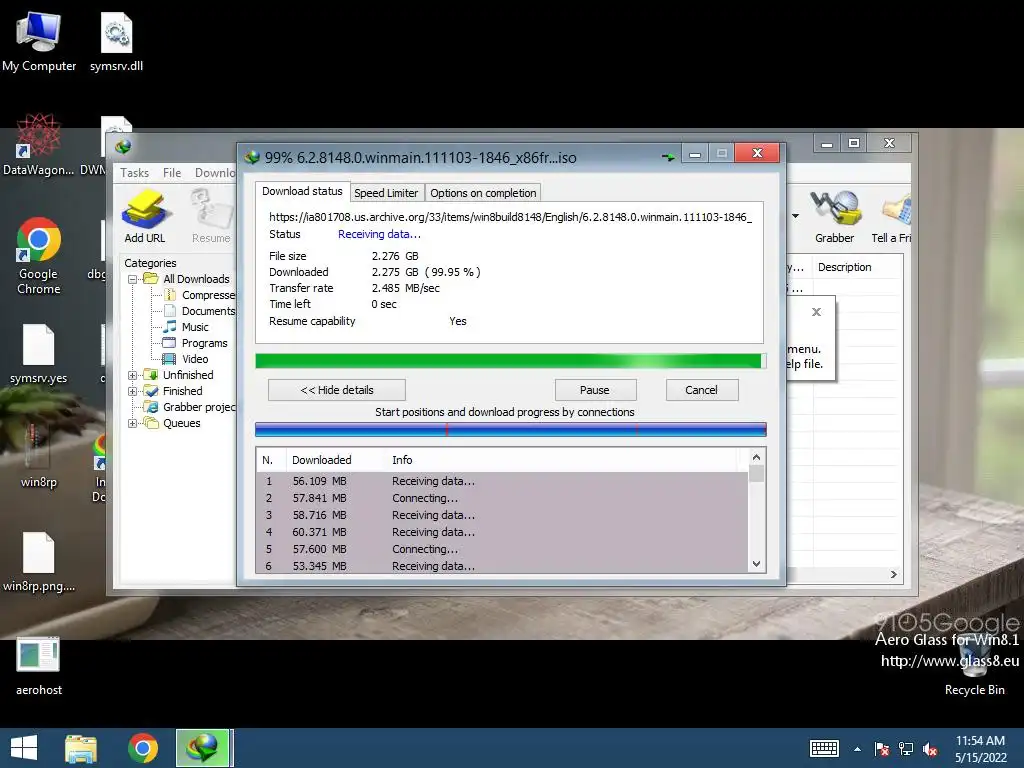Expand the Finished category node
The height and width of the screenshot is (768, 1024).
(133, 391)
